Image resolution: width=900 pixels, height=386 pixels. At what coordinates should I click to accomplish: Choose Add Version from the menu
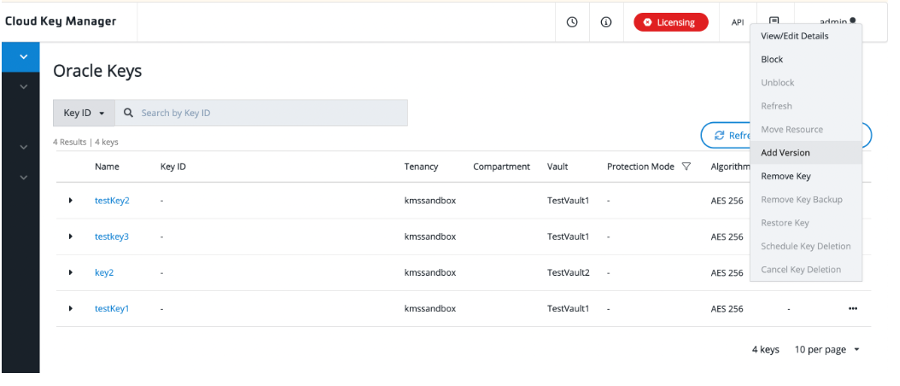pos(805,153)
